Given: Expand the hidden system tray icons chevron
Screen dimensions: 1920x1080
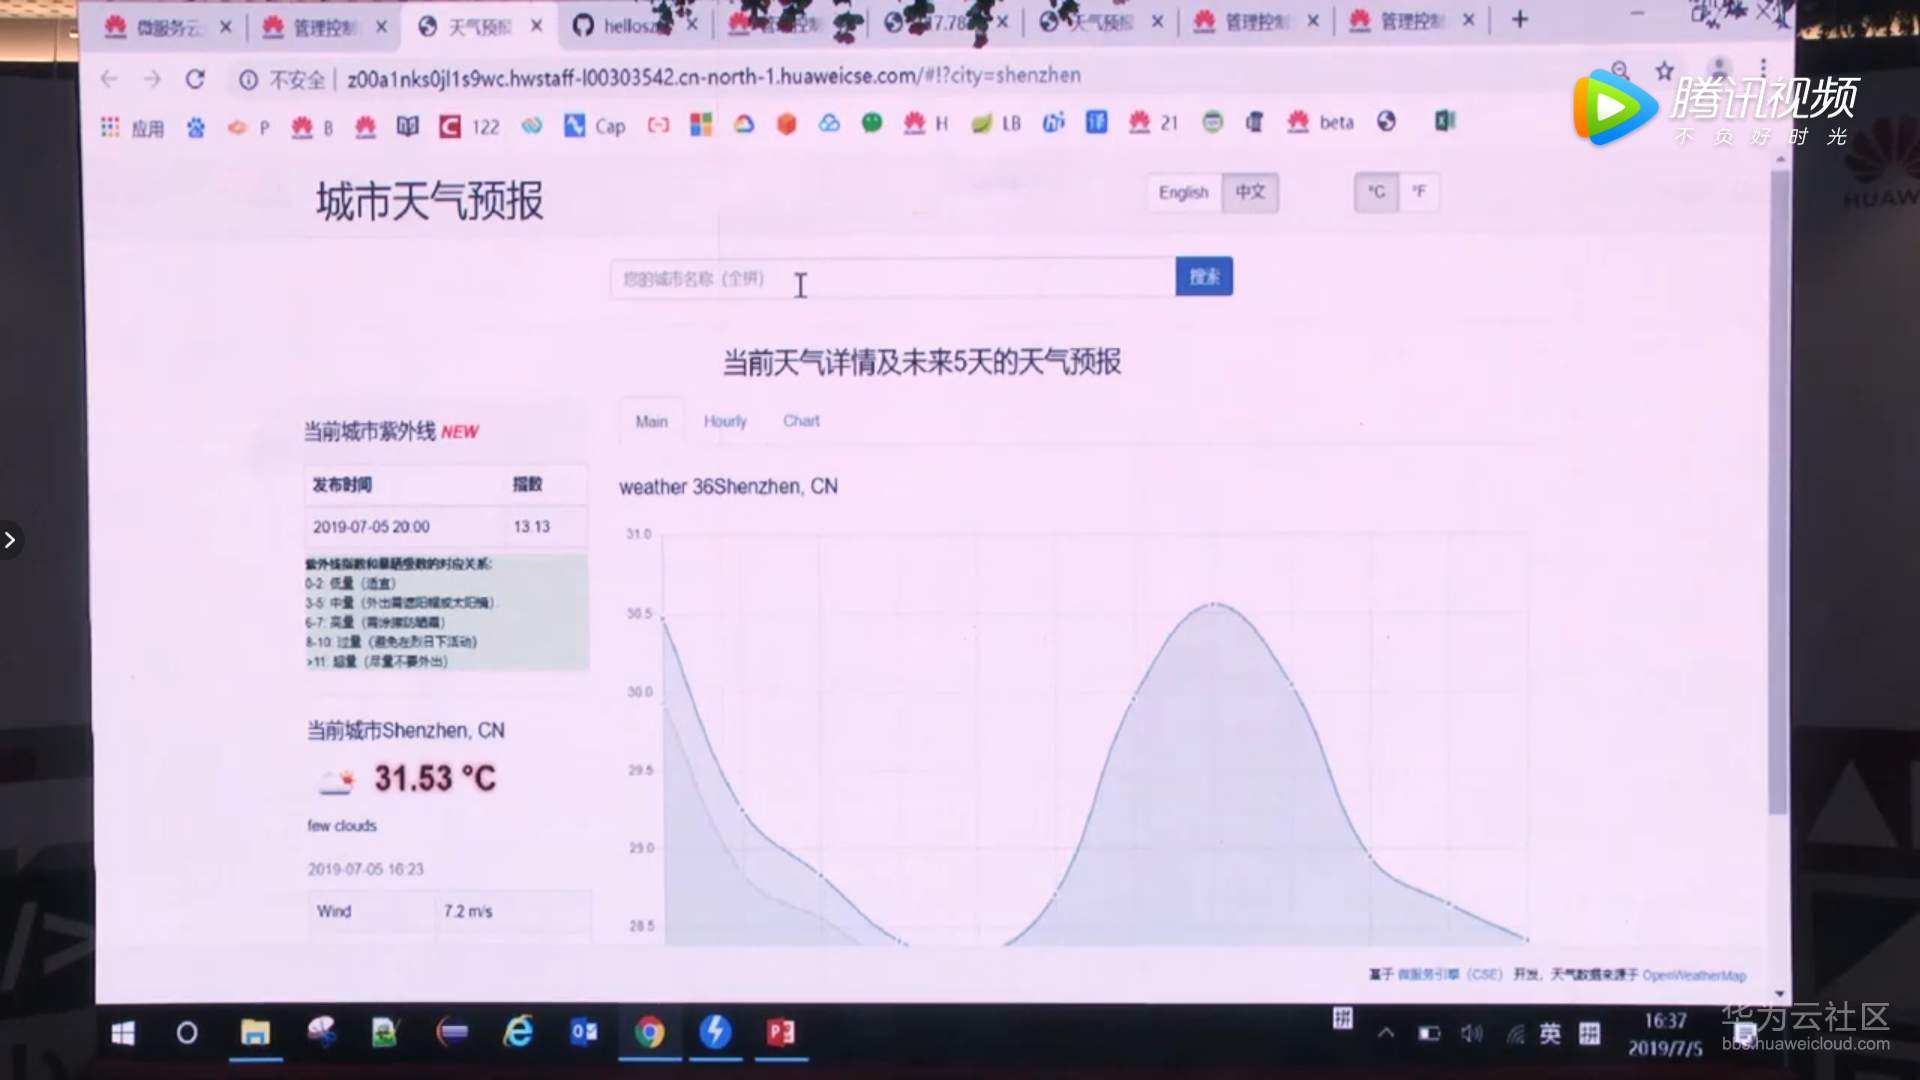Looking at the screenshot, I should (1386, 1033).
